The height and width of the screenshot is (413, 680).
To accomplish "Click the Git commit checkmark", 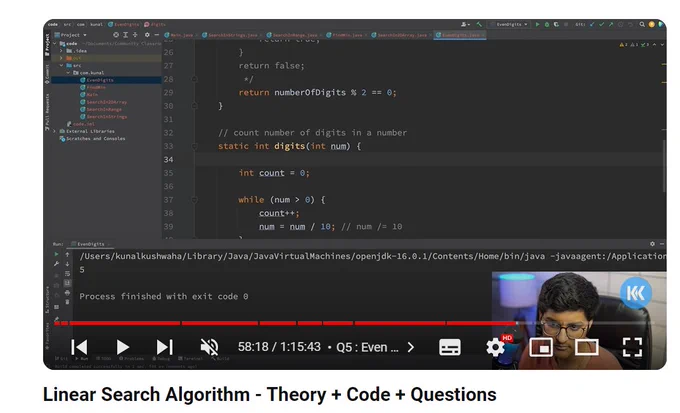I will (x=602, y=24).
